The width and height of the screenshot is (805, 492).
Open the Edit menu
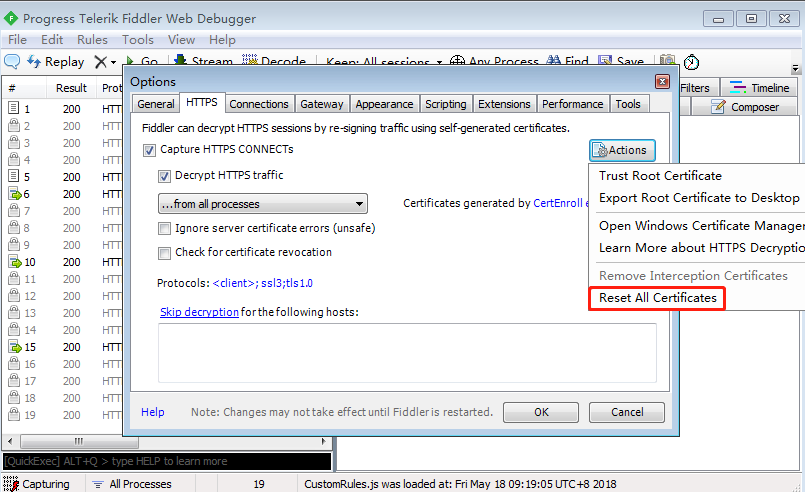coord(52,40)
